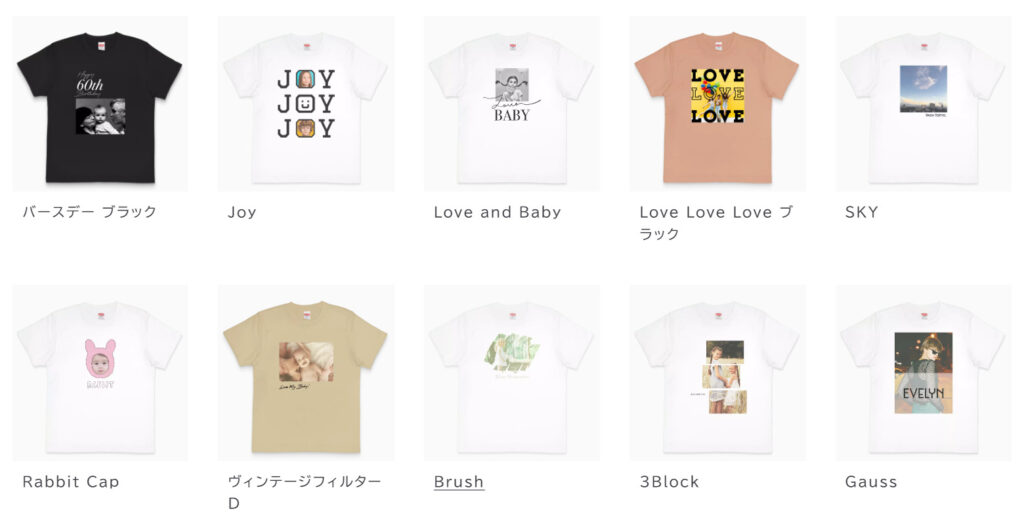Open the Love Love Love ブラック title
1024x513 pixels.
point(716,223)
